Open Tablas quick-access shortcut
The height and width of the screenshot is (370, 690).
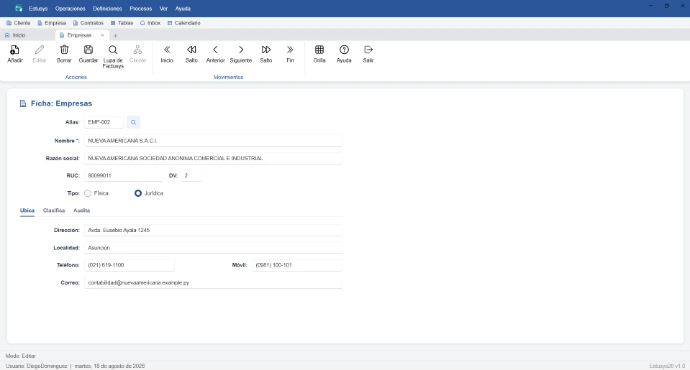tap(122, 23)
